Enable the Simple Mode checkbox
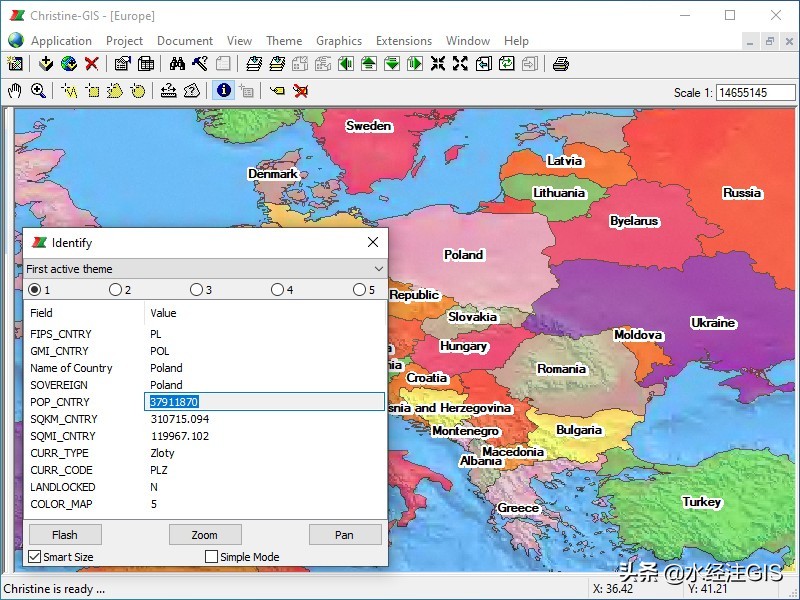The width and height of the screenshot is (800, 600). pos(211,557)
